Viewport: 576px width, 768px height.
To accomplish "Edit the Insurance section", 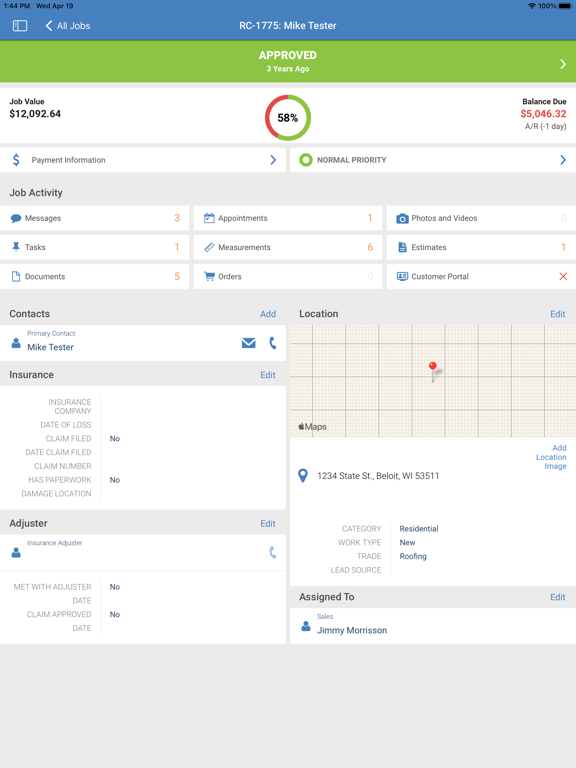I will (268, 375).
